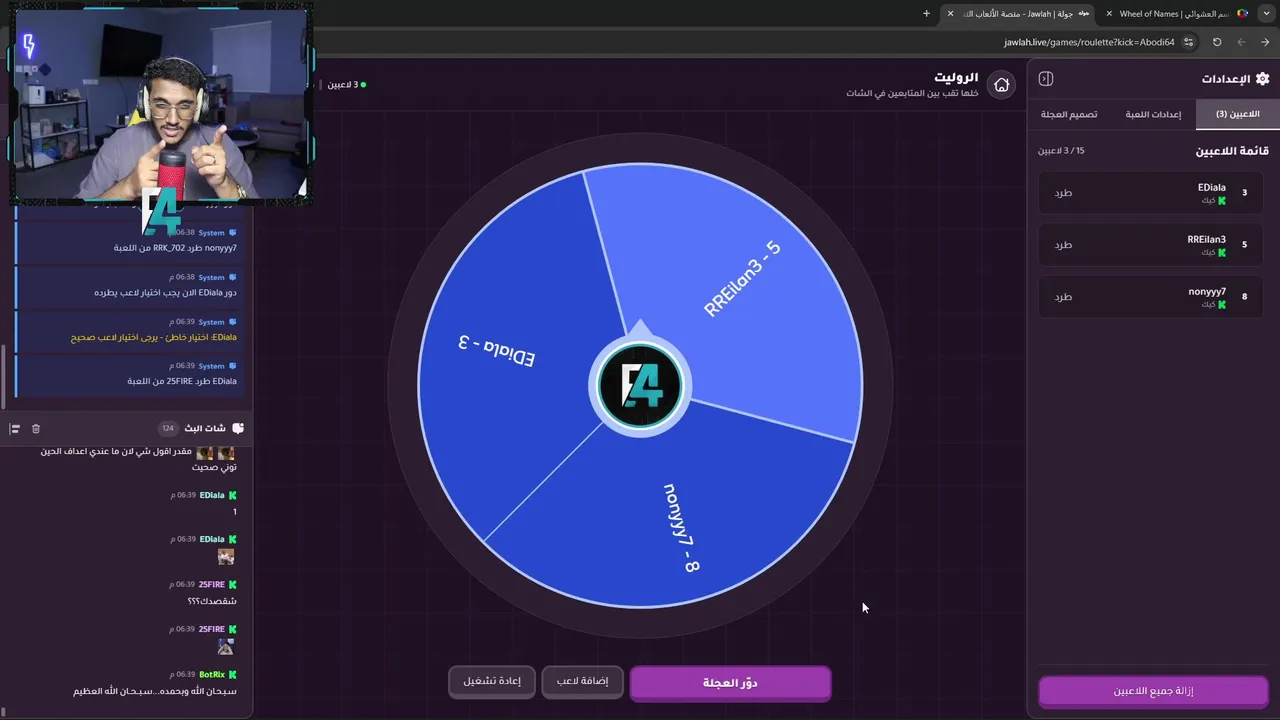Screen dimensions: 1280x720
Task: Go back in browser history
Action: click(x=1241, y=42)
